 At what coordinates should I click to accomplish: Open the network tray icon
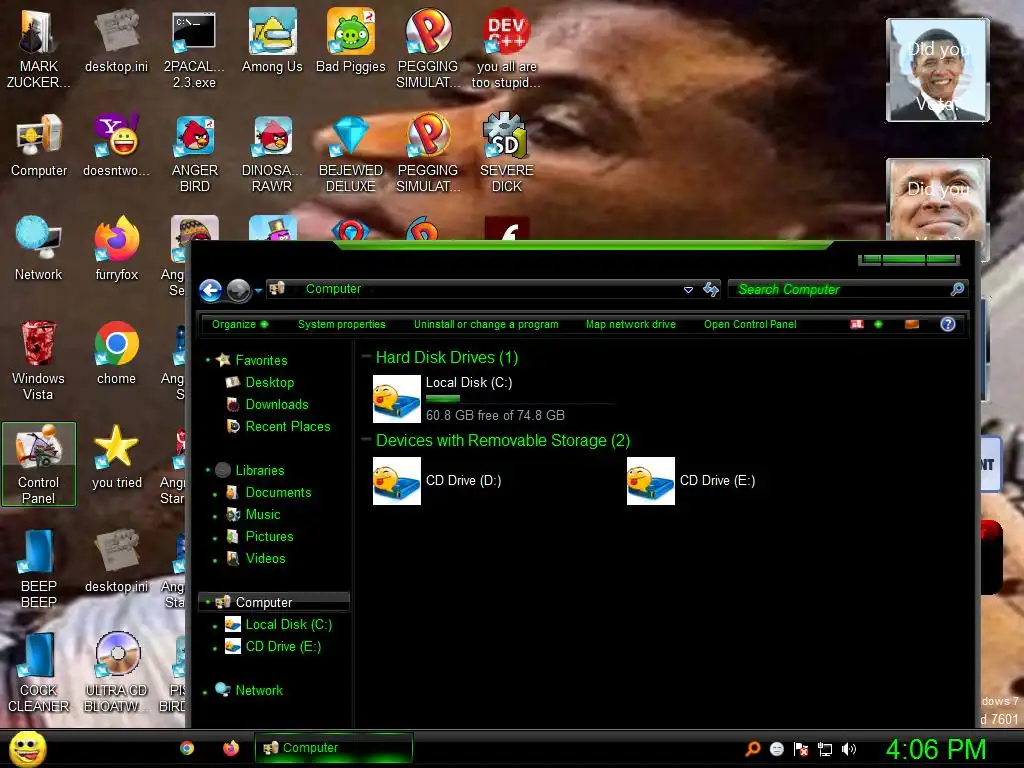(x=825, y=749)
